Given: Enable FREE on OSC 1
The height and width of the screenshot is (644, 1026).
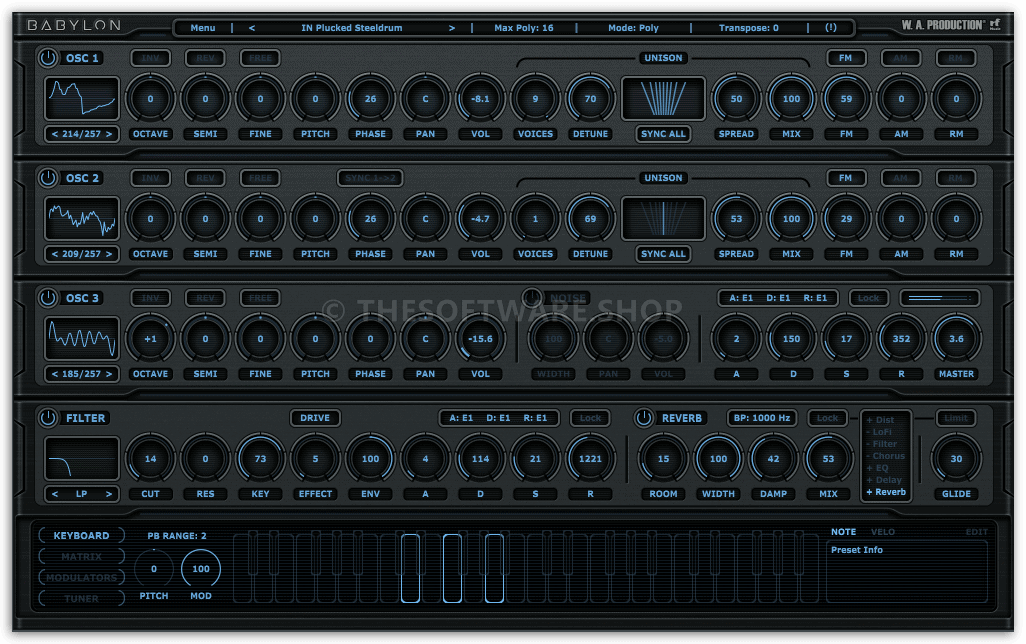Looking at the screenshot, I should tap(260, 58).
